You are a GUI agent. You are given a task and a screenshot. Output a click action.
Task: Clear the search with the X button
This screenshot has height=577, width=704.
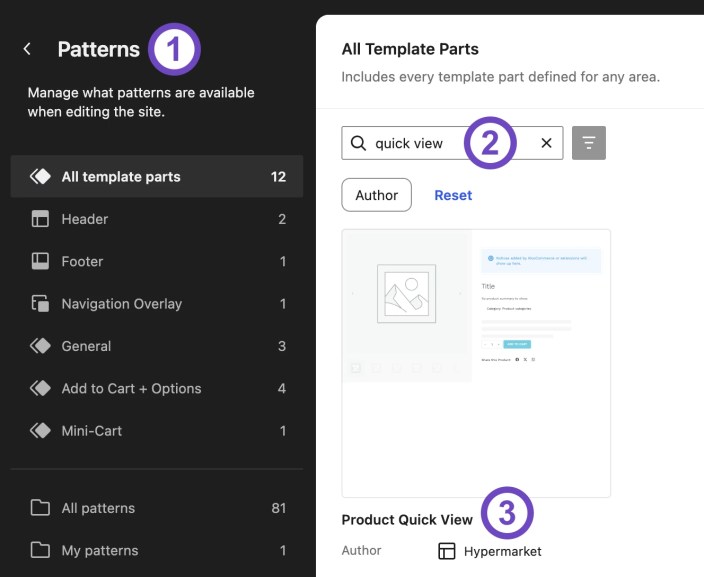[546, 143]
